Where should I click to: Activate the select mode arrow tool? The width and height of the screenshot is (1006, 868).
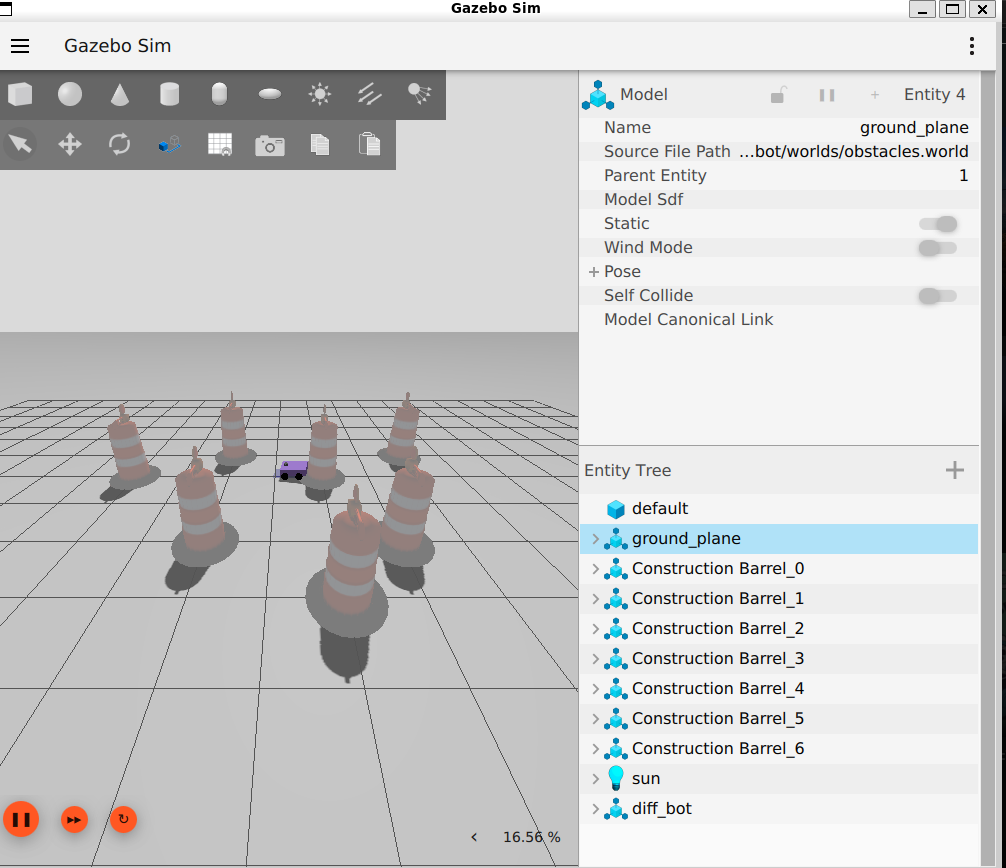tap(20, 144)
